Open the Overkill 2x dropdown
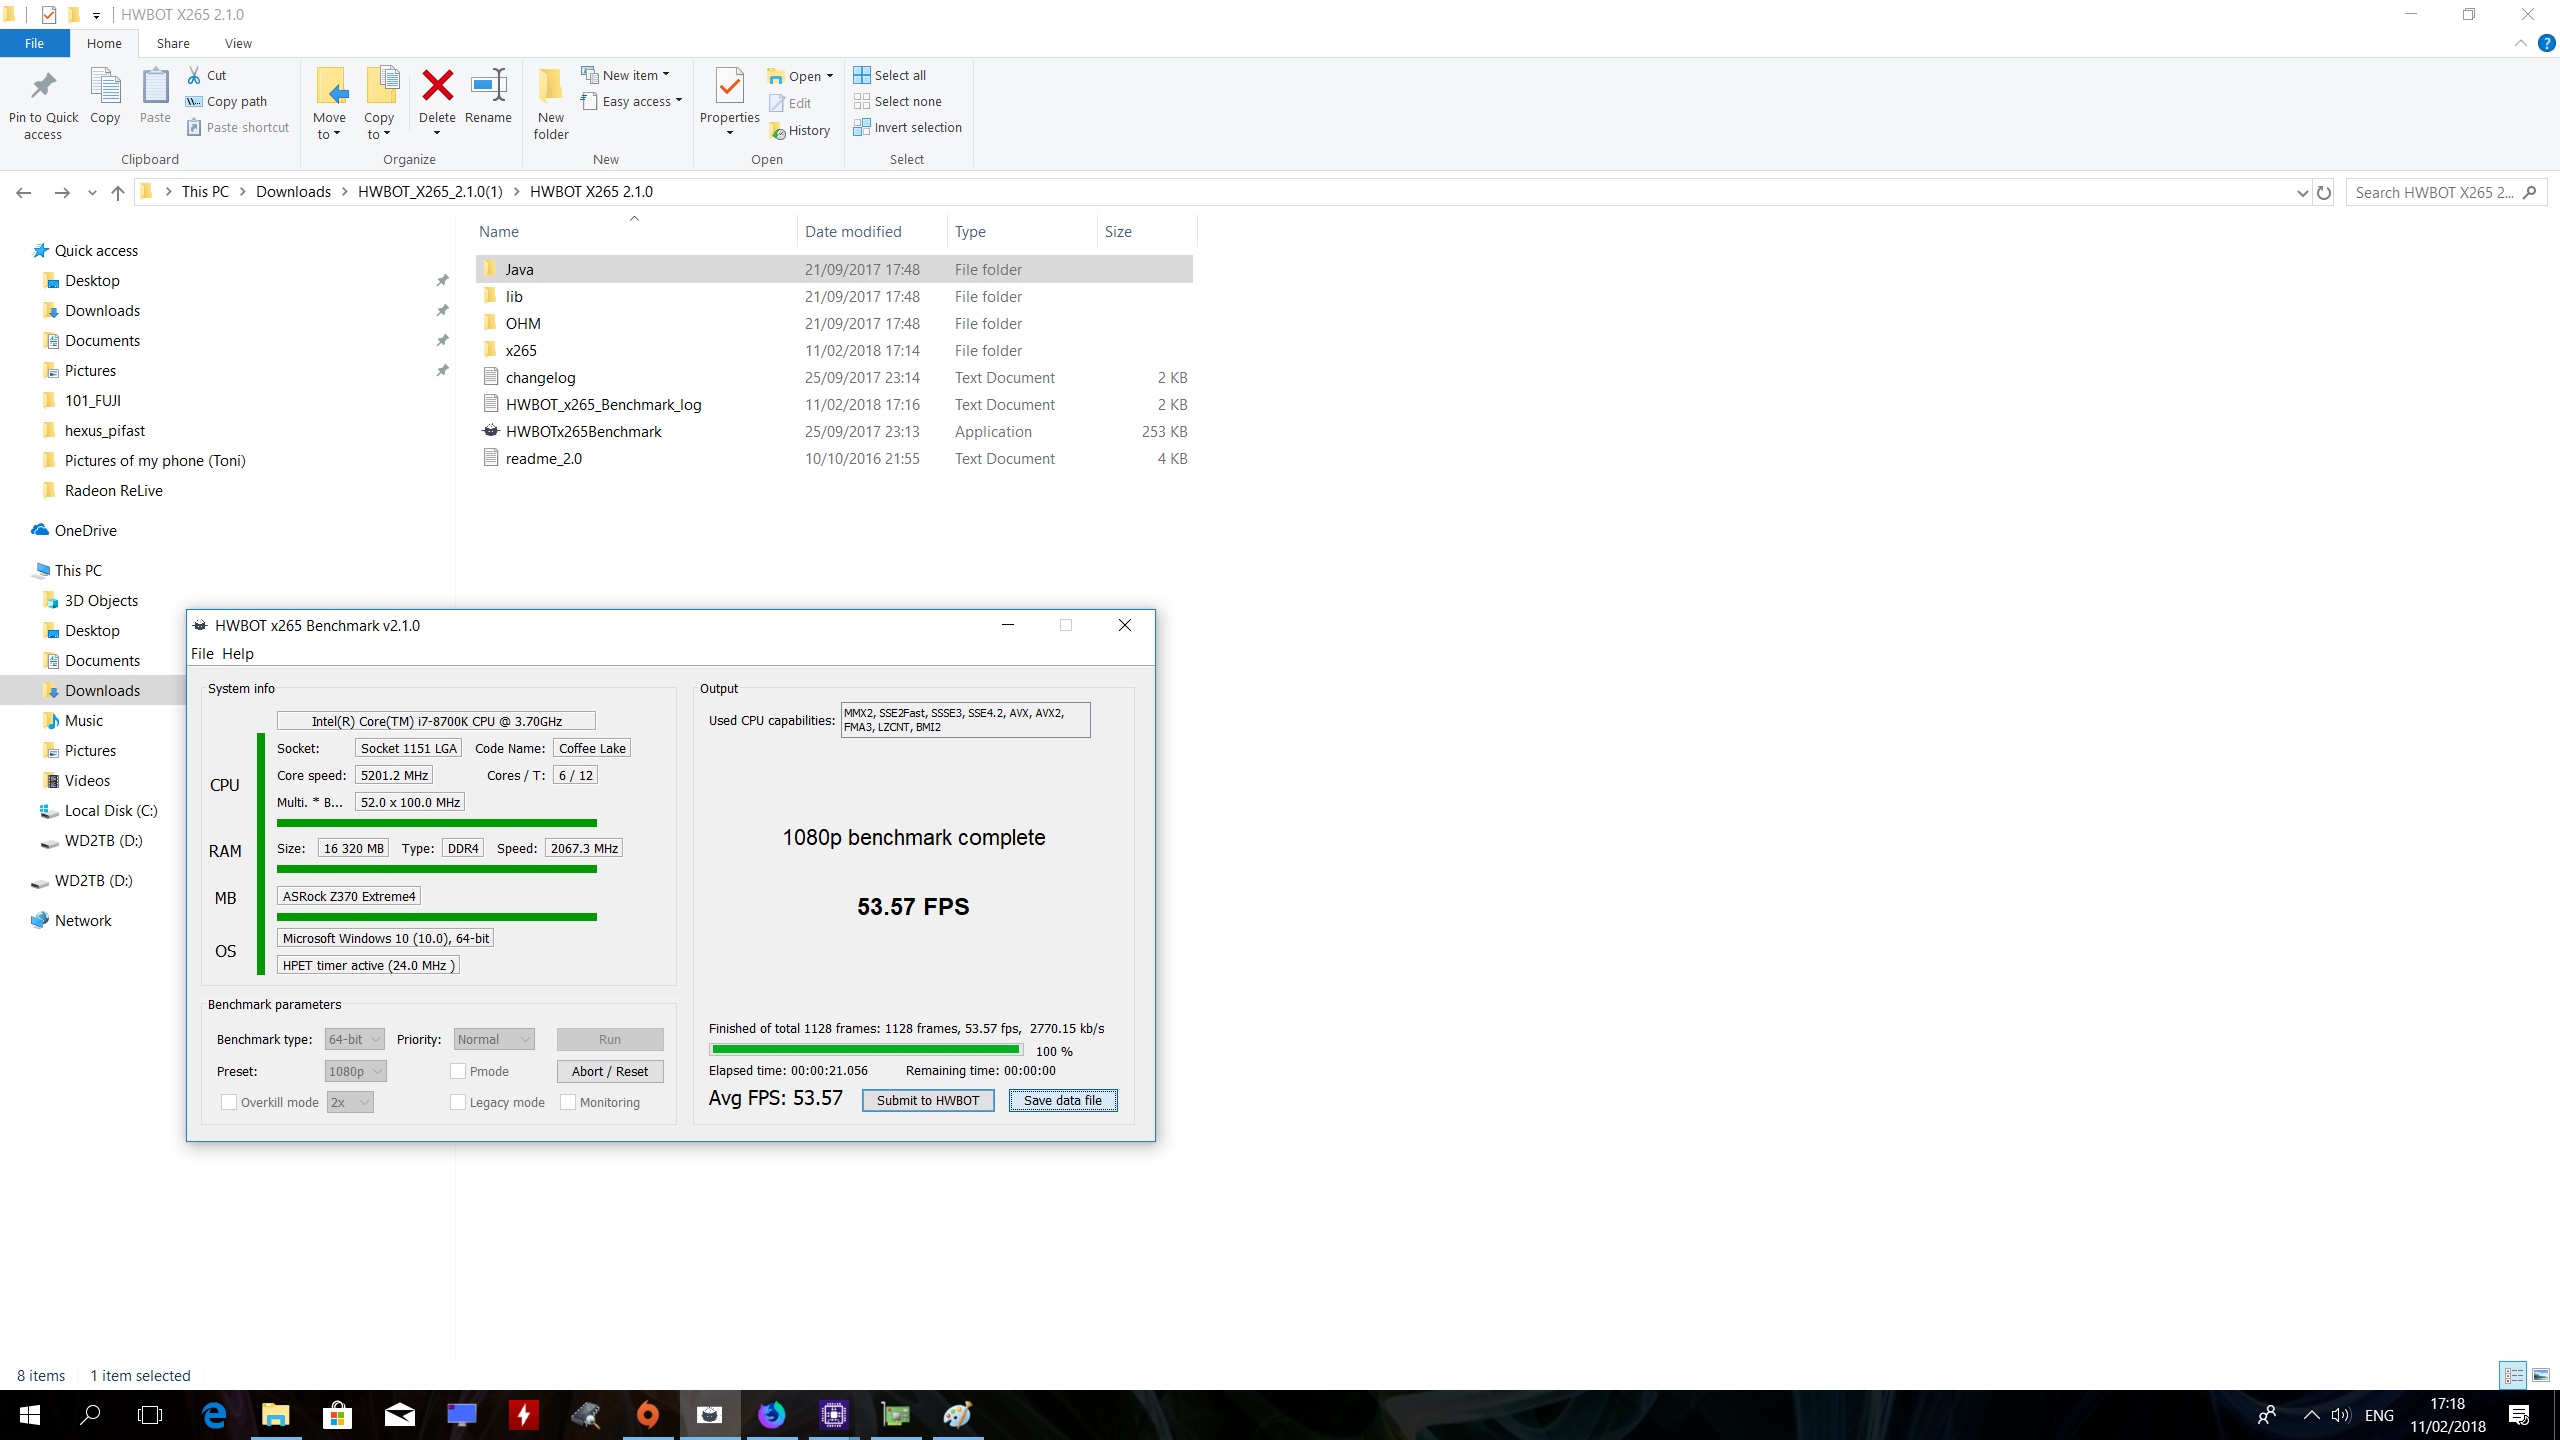Screen dimensions: 2560x1440 [349, 1102]
